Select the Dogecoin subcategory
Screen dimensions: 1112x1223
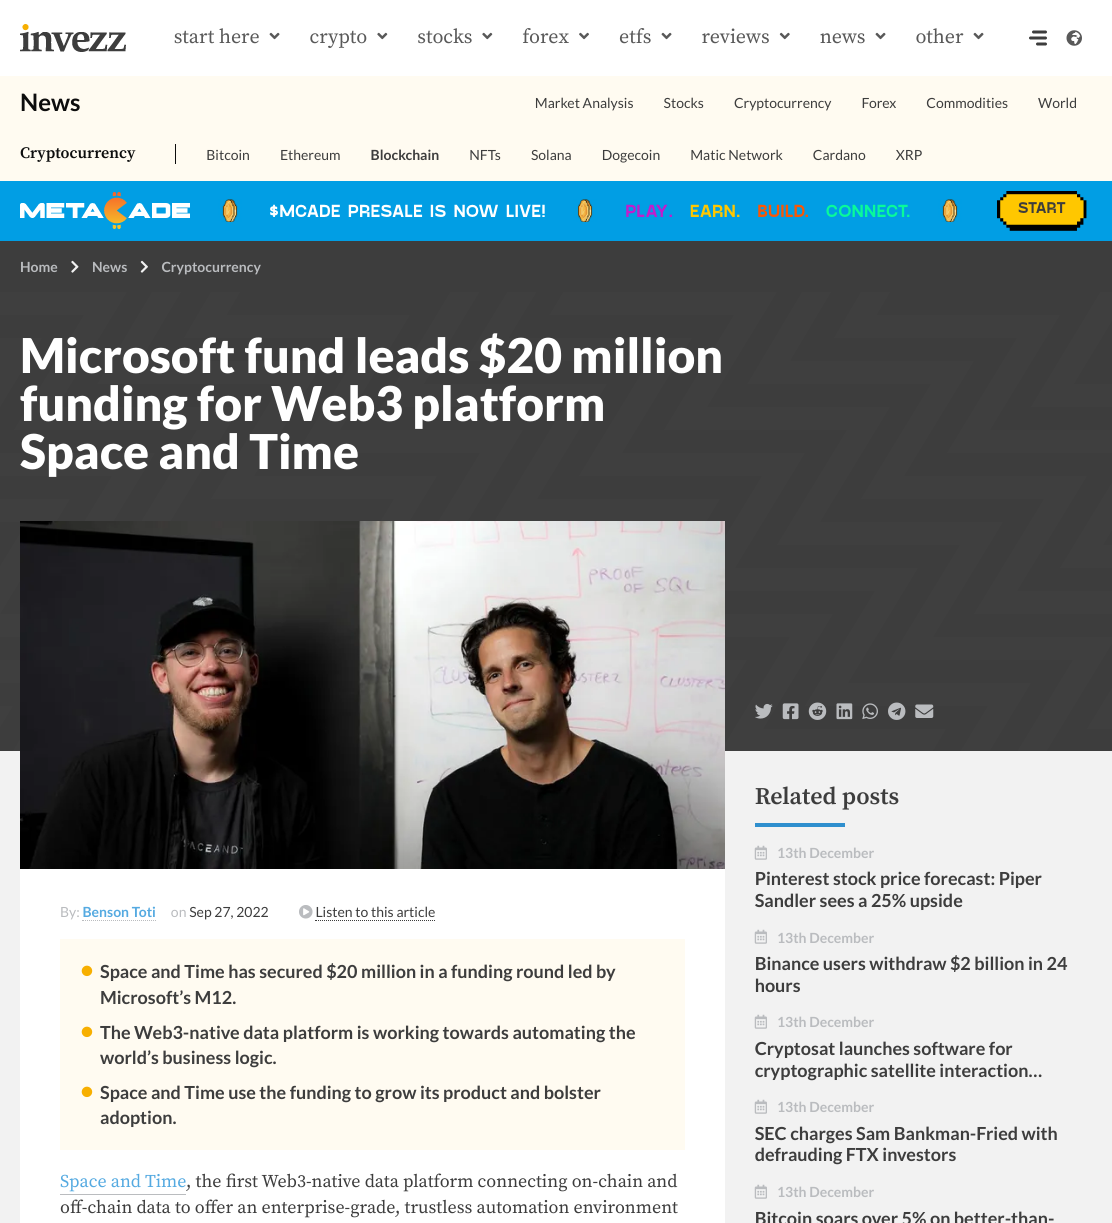[631, 155]
